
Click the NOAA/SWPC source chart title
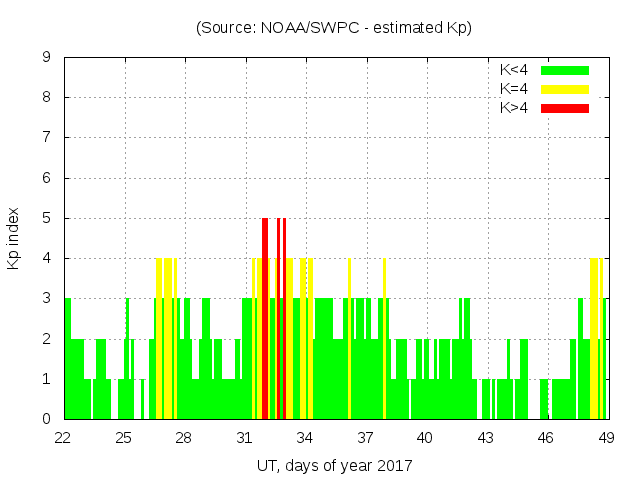pos(334,28)
